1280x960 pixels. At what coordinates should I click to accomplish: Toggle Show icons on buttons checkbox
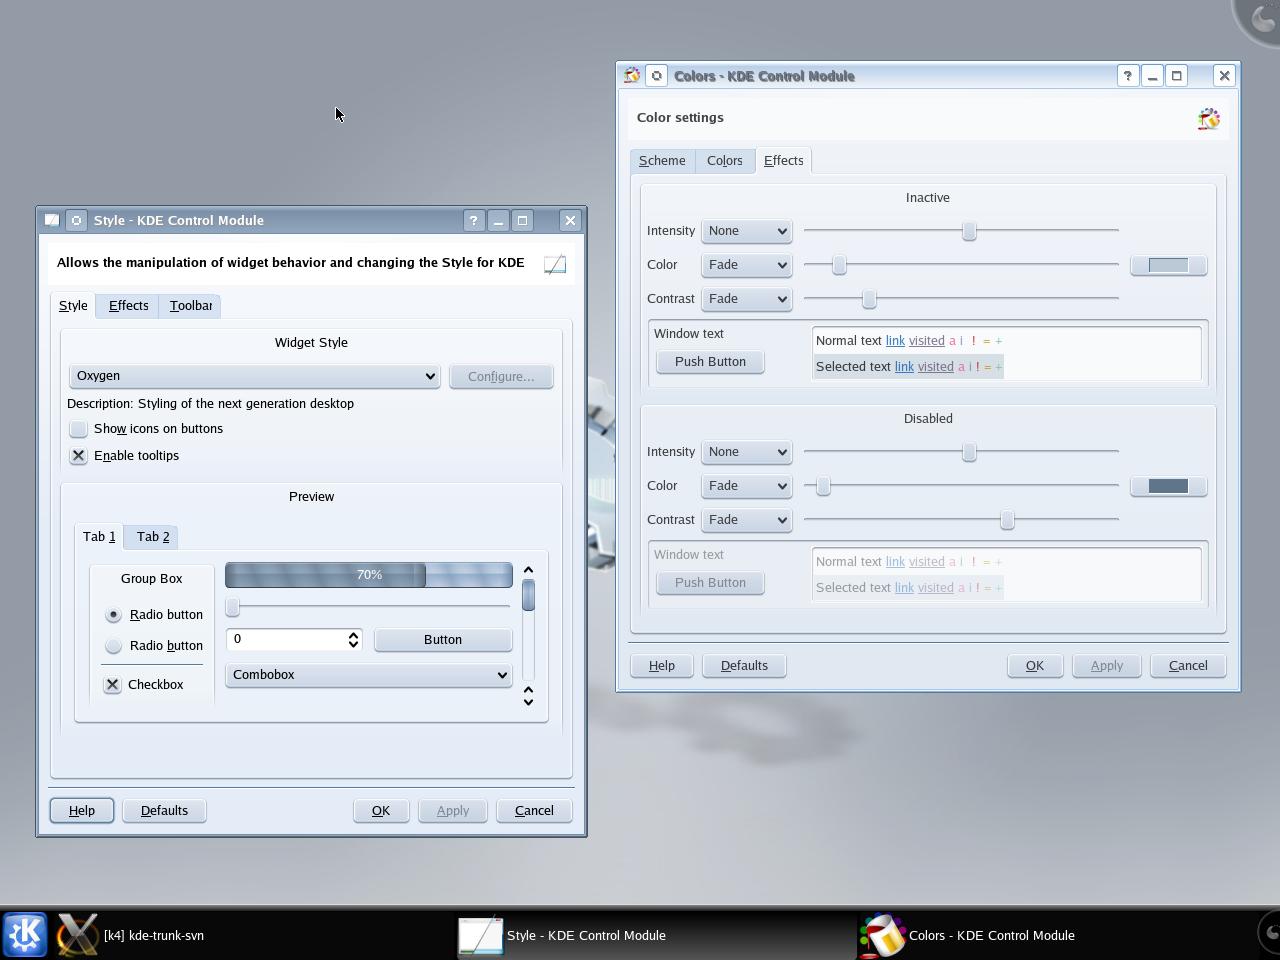tap(78, 429)
